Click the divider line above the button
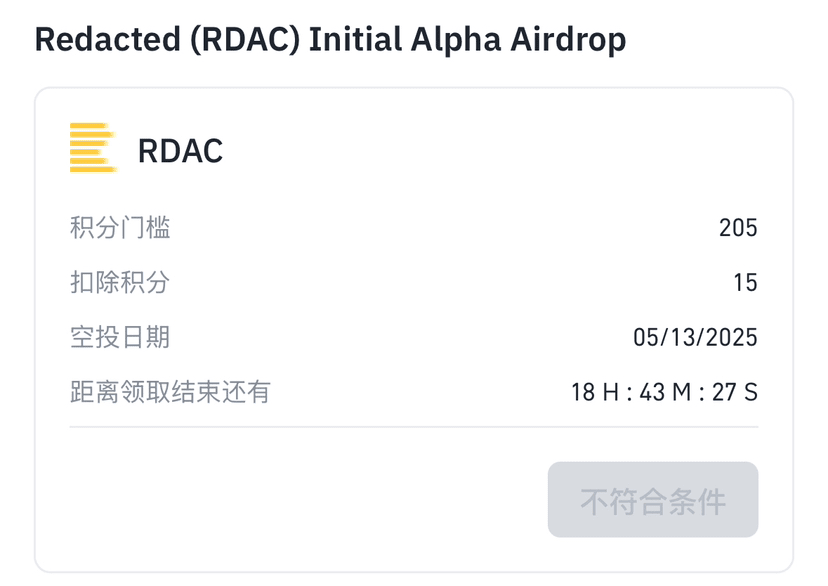Screen dimensions: 828x586 point(414,427)
